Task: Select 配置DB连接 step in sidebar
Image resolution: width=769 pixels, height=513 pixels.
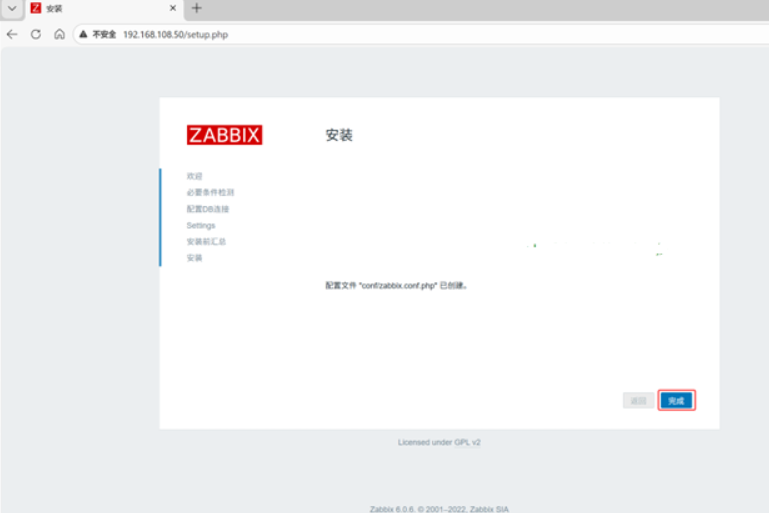Action: coord(207,209)
